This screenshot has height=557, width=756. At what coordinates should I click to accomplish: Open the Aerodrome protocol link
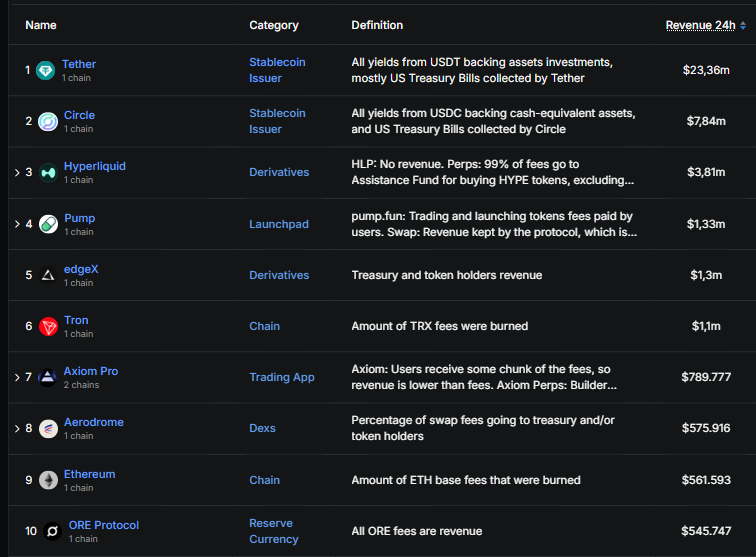(93, 422)
